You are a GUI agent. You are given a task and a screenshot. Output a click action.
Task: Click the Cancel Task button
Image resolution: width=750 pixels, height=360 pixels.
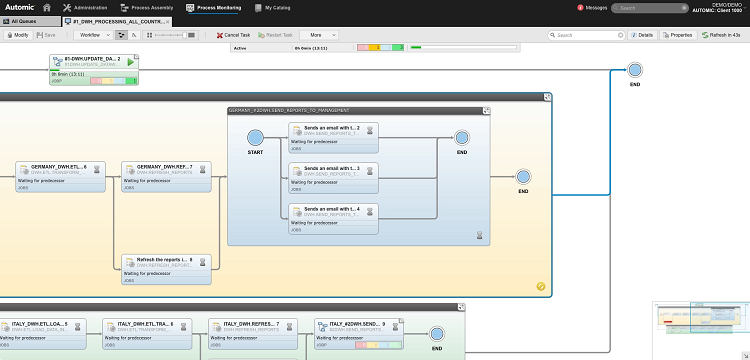(233, 35)
